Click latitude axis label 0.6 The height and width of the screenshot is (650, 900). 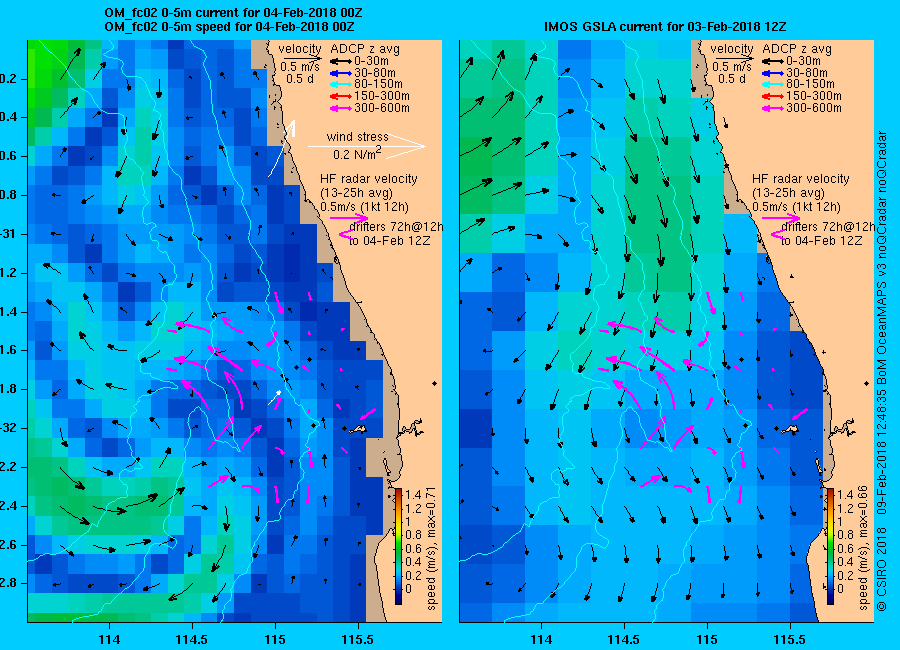click(x=10, y=156)
